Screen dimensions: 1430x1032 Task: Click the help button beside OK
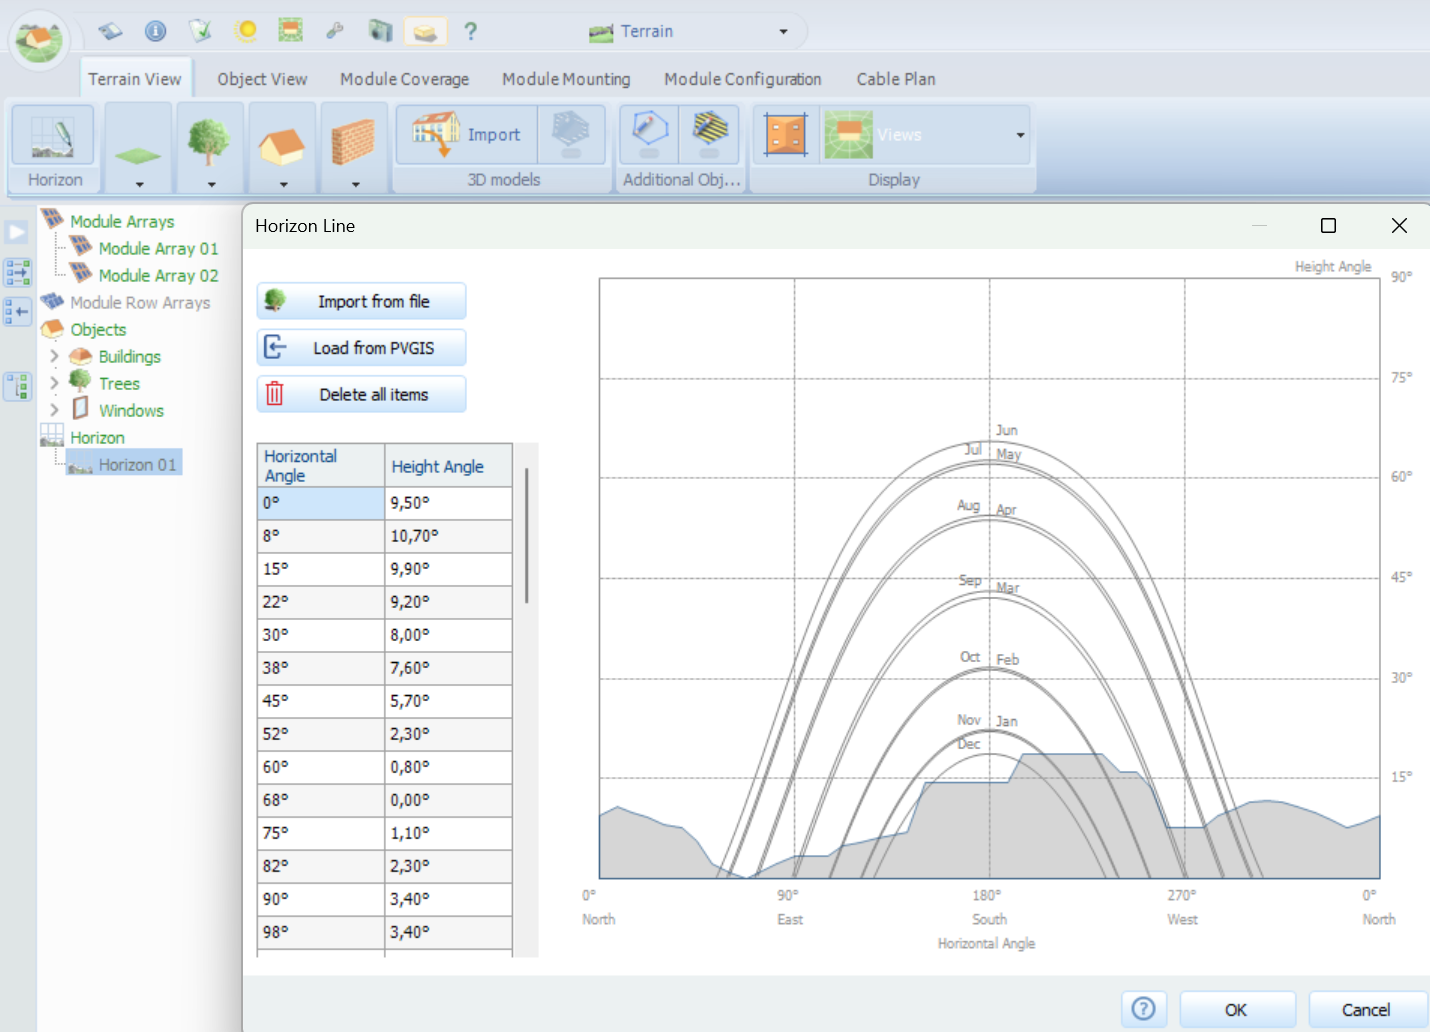[x=1143, y=1009]
